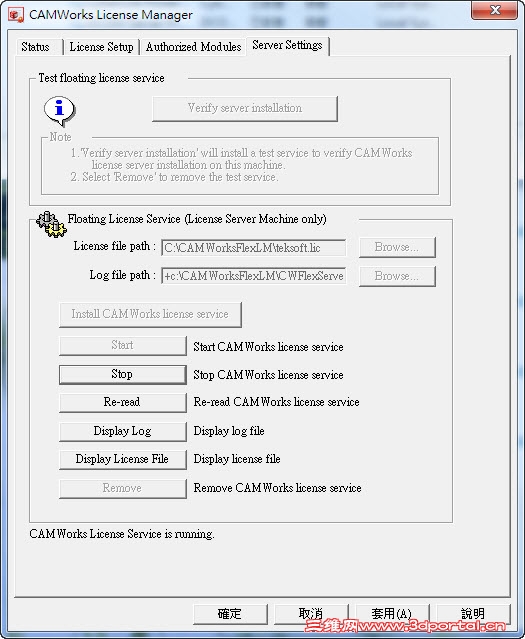Click the CAMWorks title bar app icon
The image size is (525, 639).
click(16, 15)
